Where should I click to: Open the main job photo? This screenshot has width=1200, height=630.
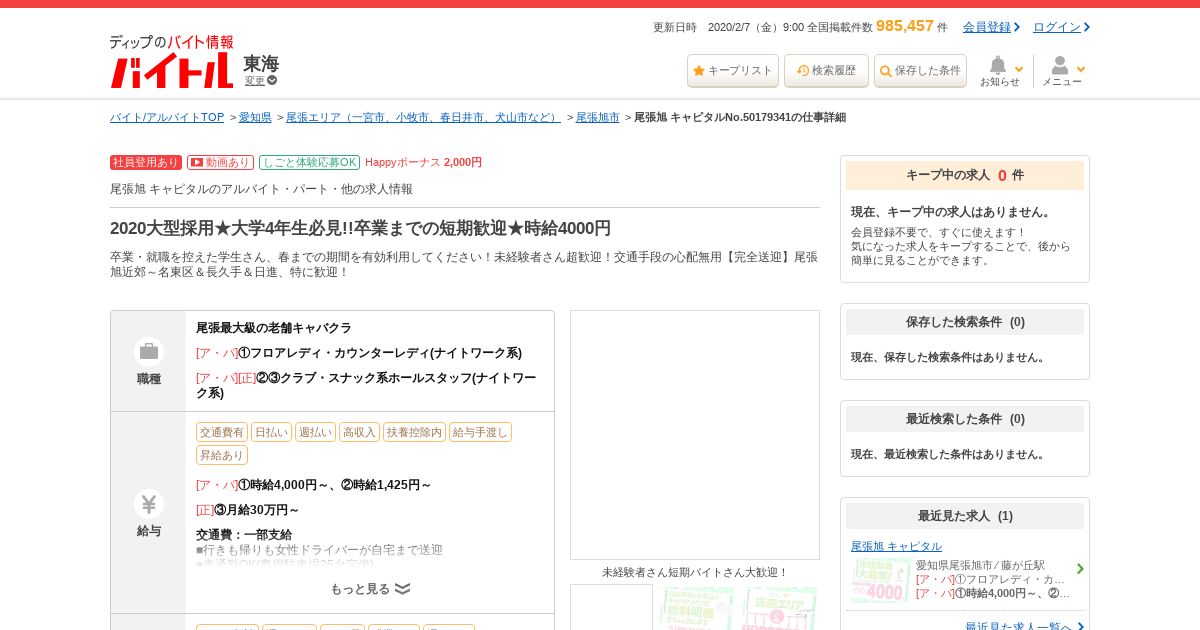(x=695, y=435)
